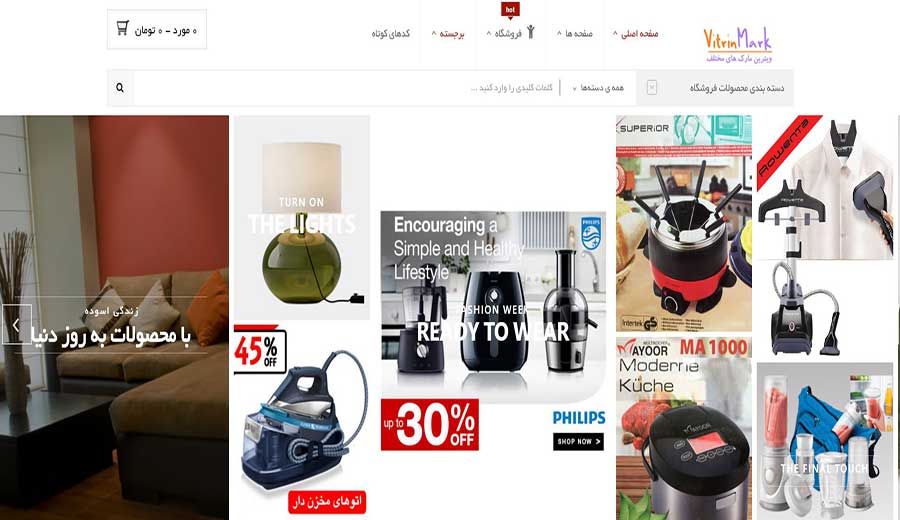Expand the دسته بندی محصولات فروشگاه toggle arrow
Viewport: 900px width, 520px height.
point(651,87)
